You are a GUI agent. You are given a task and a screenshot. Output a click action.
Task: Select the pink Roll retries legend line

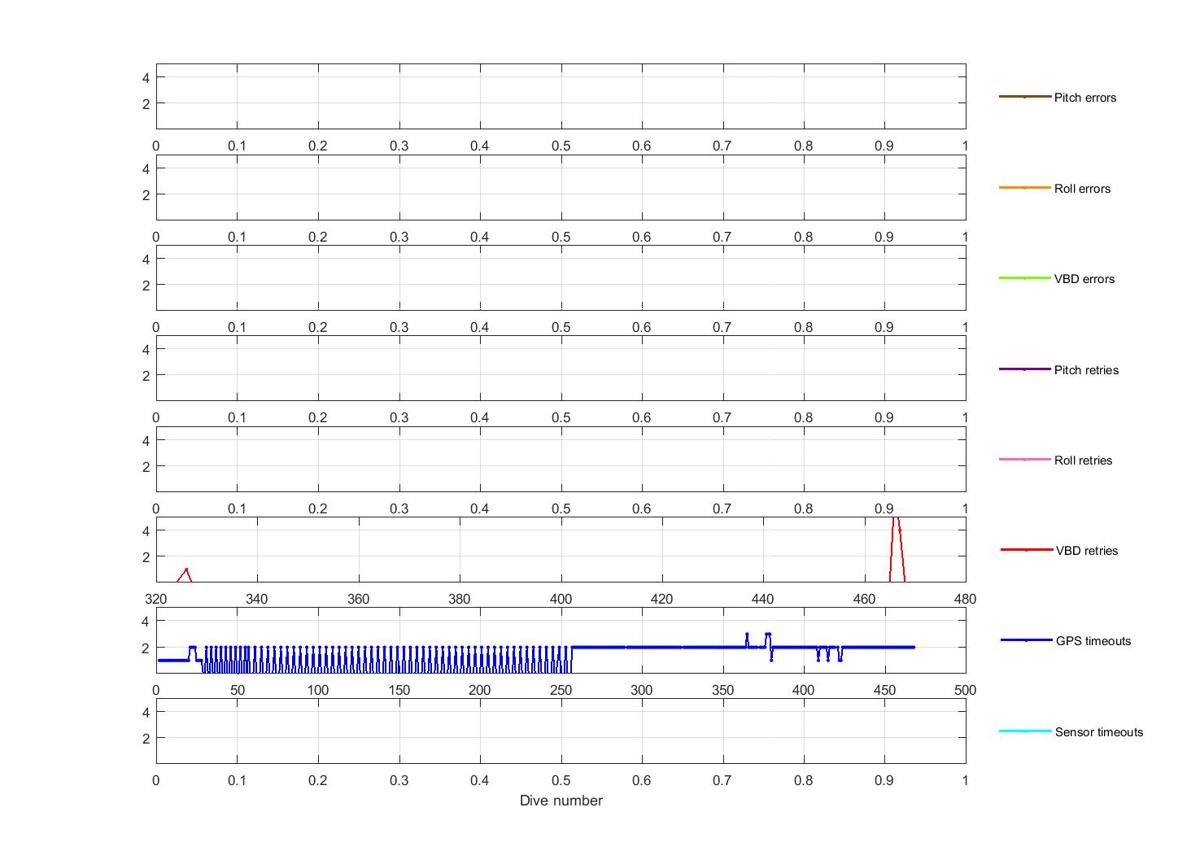tap(1025, 460)
